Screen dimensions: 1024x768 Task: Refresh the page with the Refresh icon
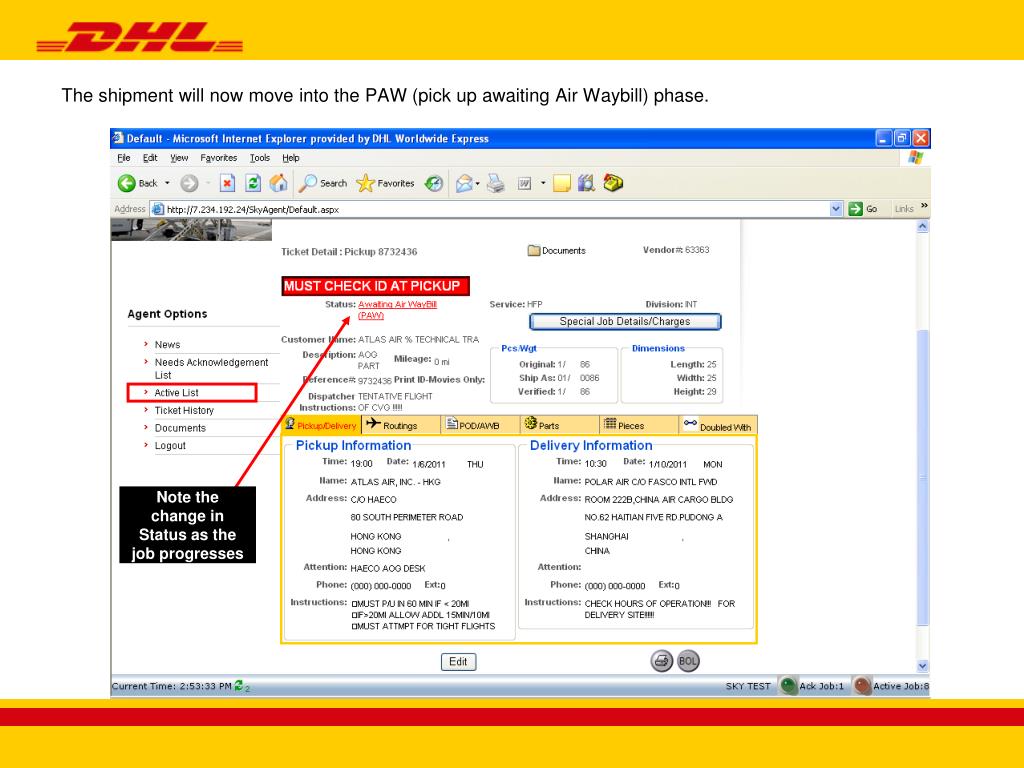[x=253, y=184]
